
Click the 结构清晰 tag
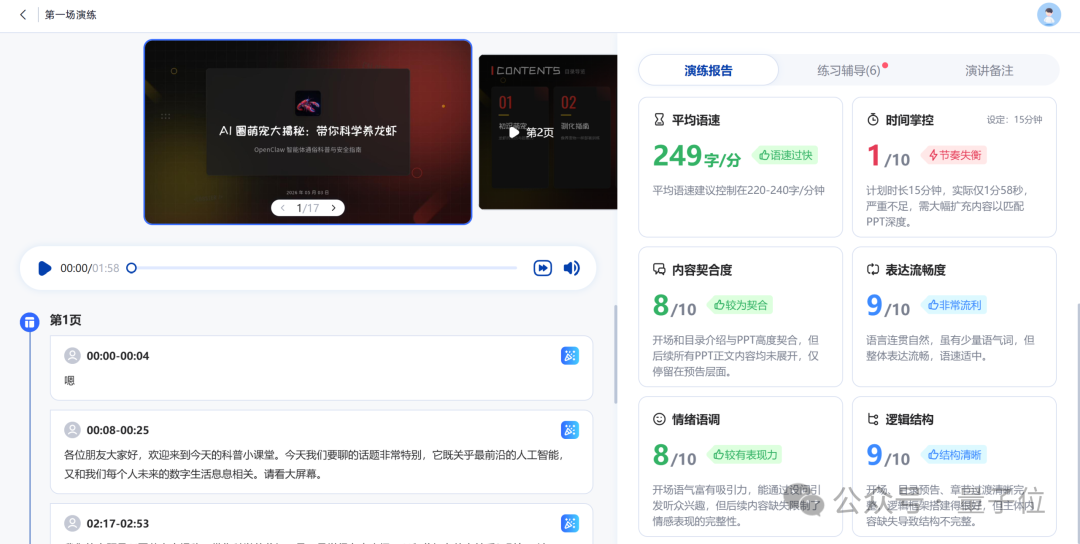(x=954, y=454)
